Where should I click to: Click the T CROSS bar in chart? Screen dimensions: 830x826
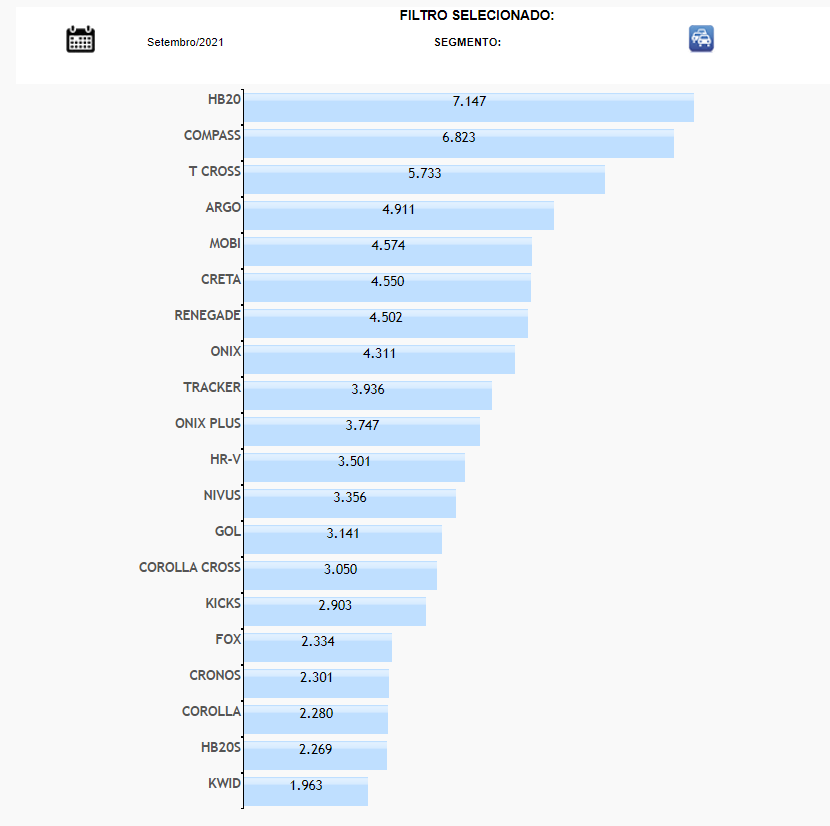(424, 179)
